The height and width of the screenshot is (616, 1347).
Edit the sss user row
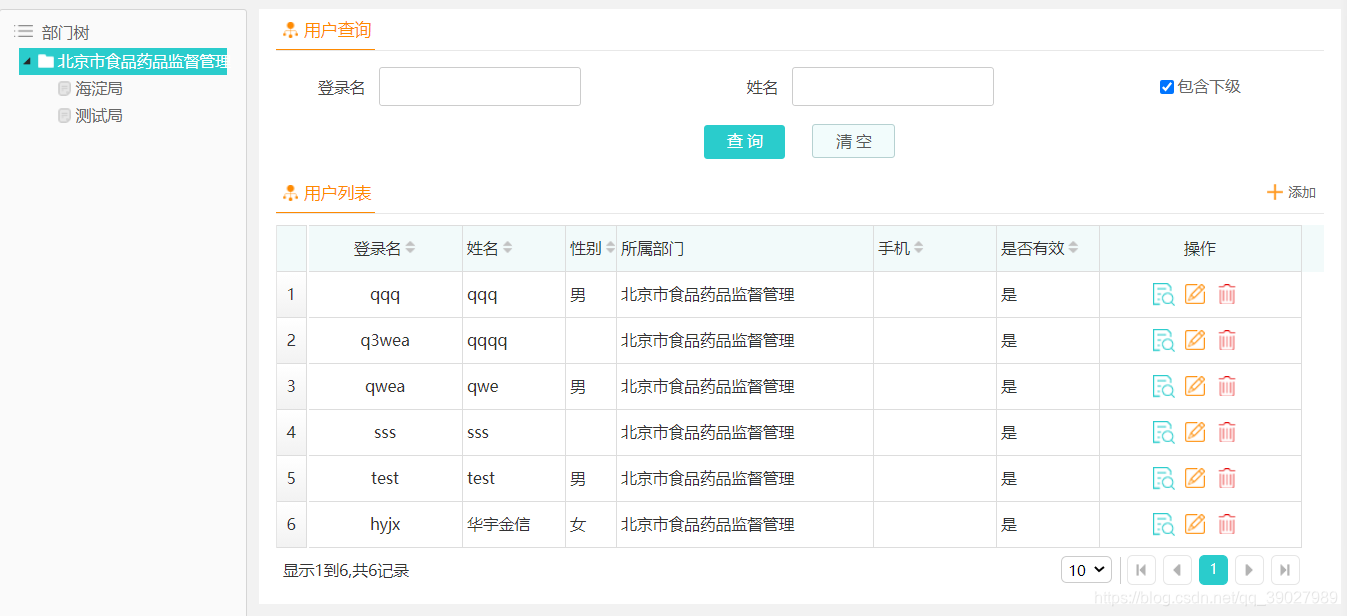[x=1195, y=432]
